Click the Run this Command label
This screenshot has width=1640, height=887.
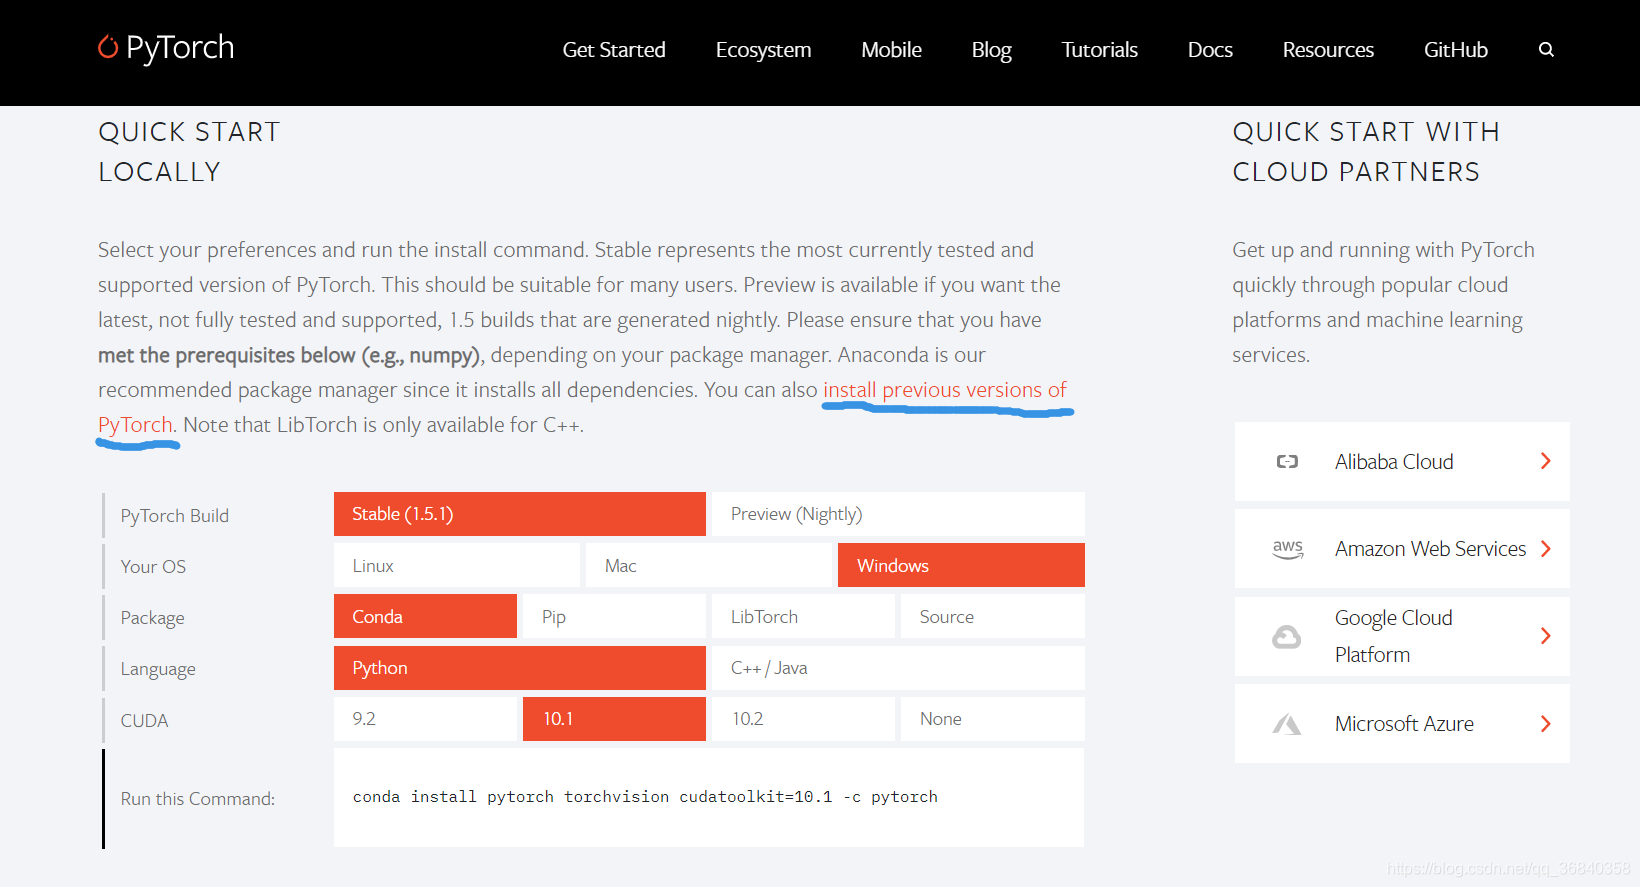(x=198, y=799)
